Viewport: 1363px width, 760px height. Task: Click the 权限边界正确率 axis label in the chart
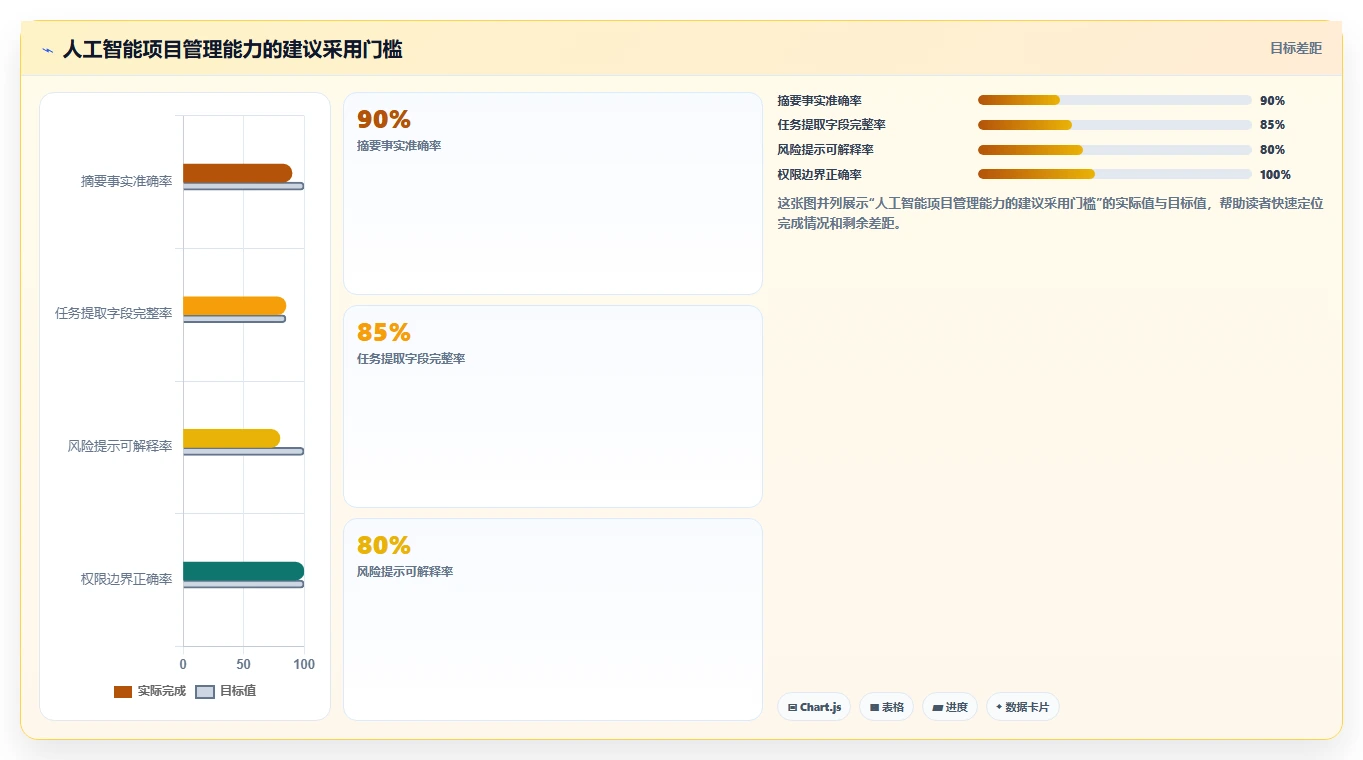(x=127, y=579)
